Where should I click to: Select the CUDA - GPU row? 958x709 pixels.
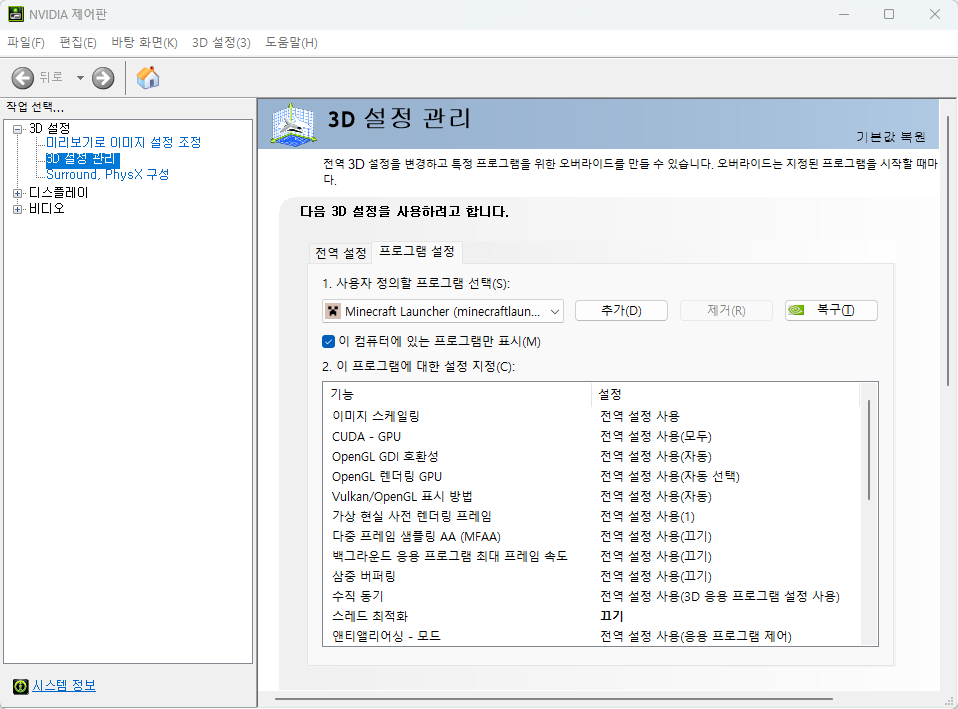(591, 436)
